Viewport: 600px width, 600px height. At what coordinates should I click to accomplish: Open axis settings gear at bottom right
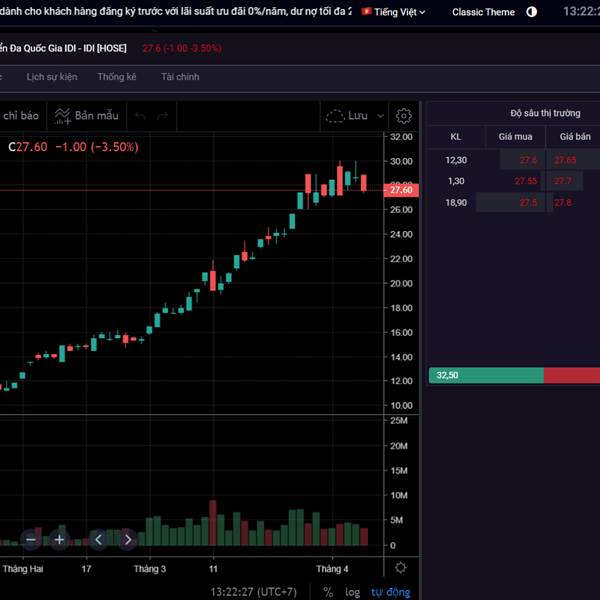click(x=401, y=567)
